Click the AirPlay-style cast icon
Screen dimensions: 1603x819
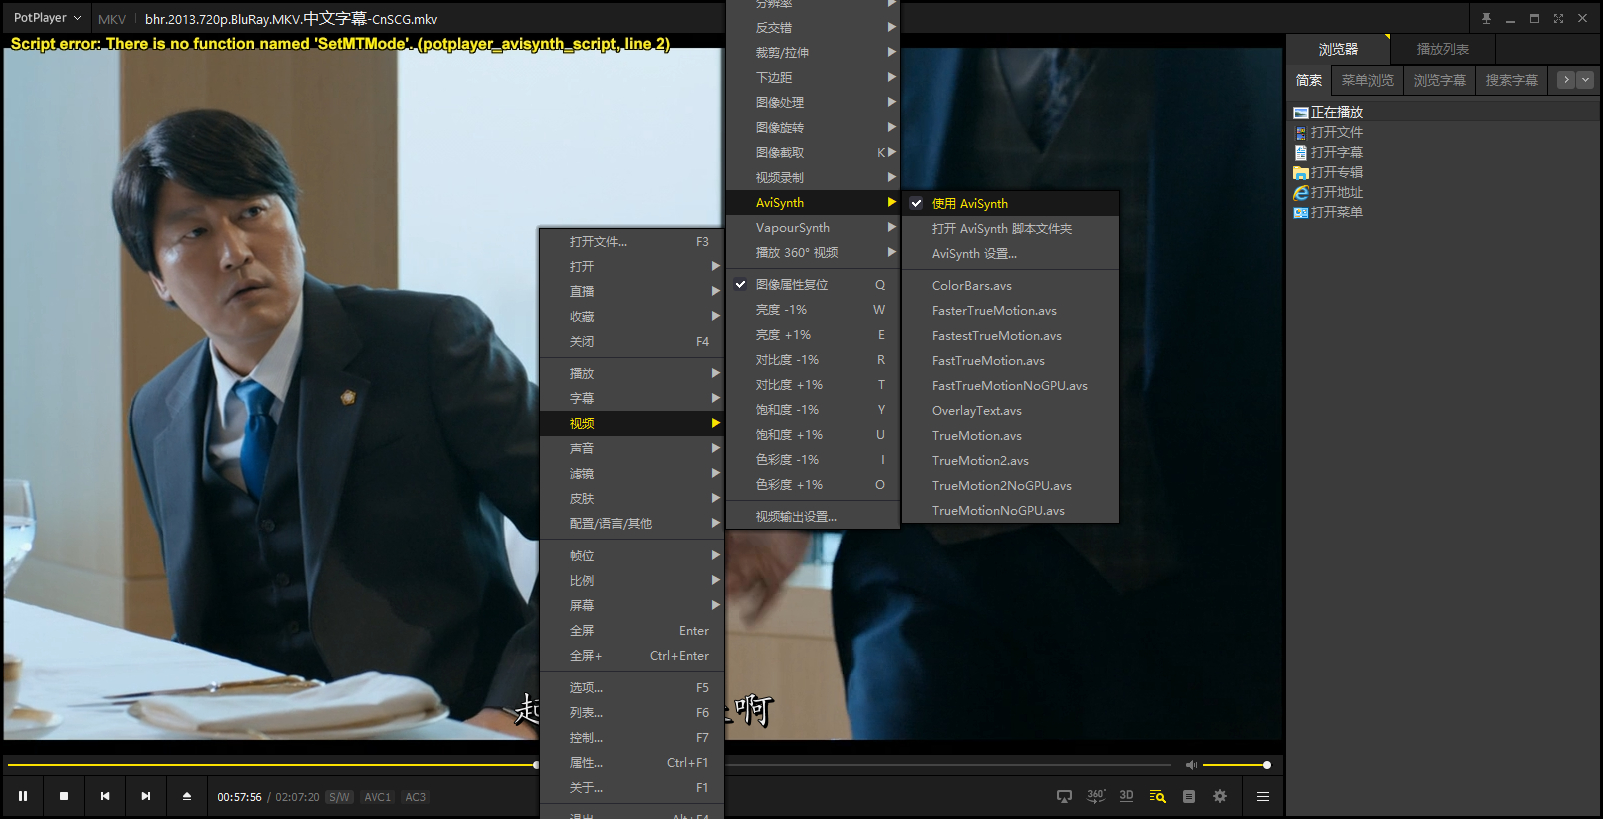point(1064,796)
